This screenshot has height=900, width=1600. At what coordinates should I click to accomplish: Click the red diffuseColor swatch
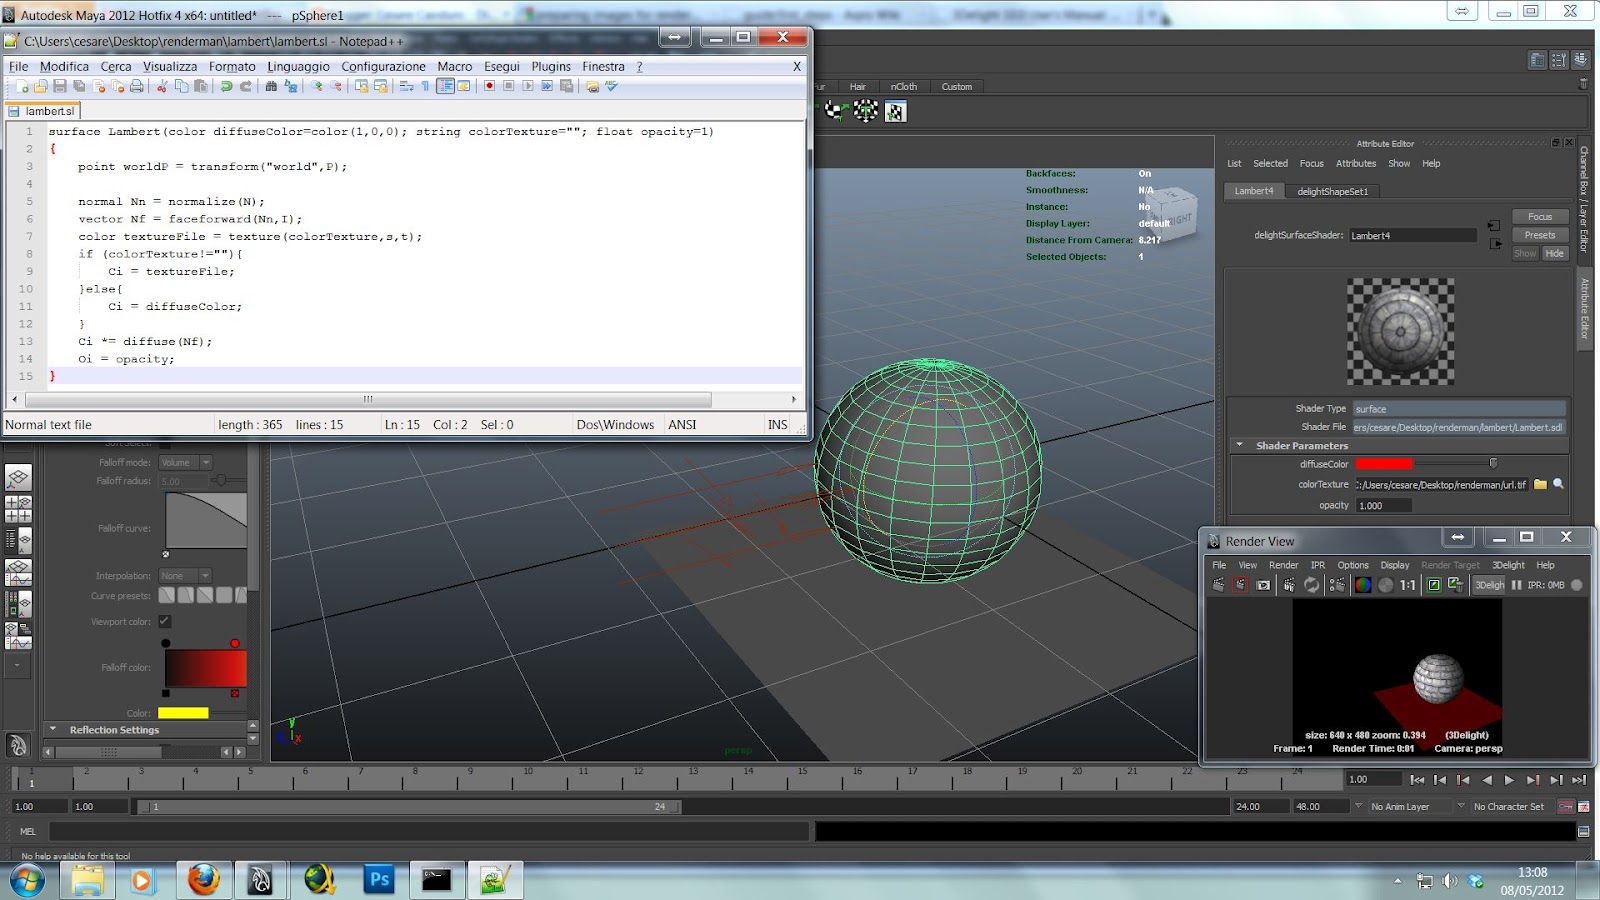point(1383,463)
